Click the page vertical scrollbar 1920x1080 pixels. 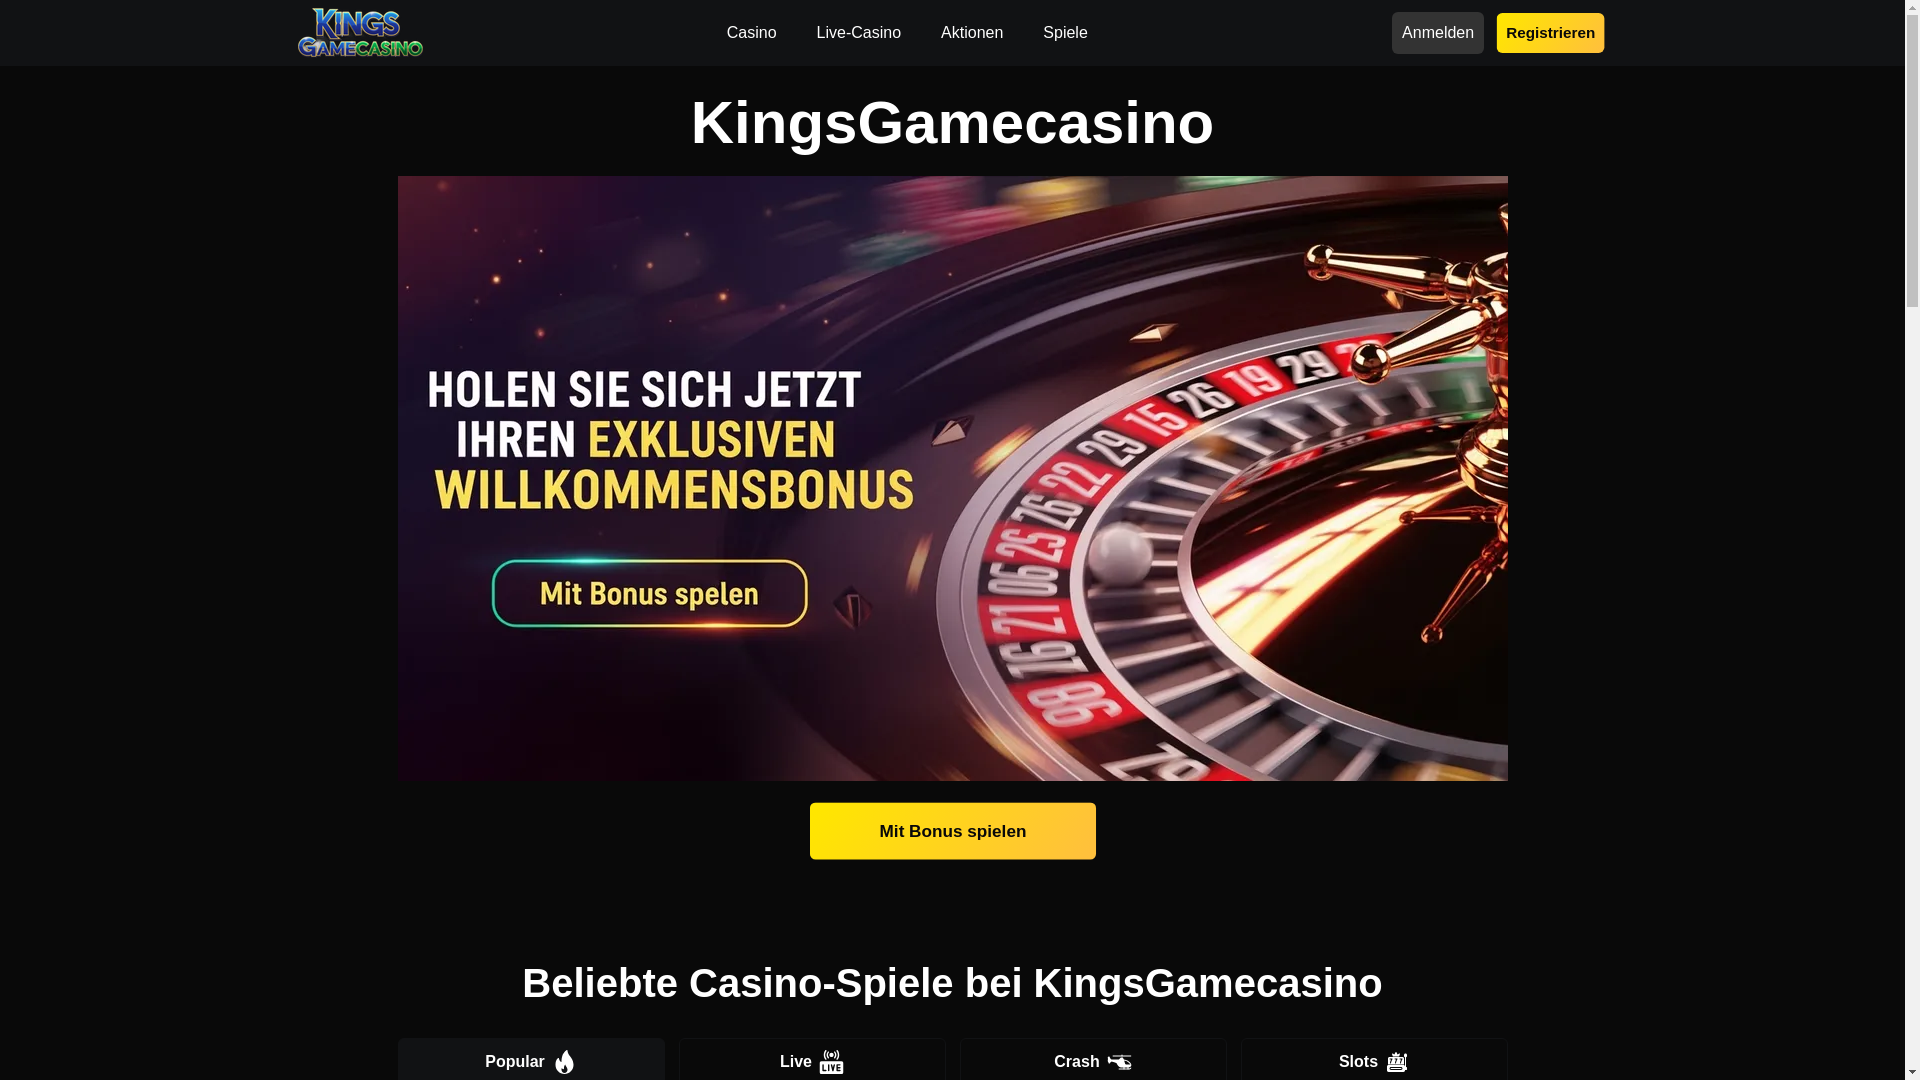1912,540
